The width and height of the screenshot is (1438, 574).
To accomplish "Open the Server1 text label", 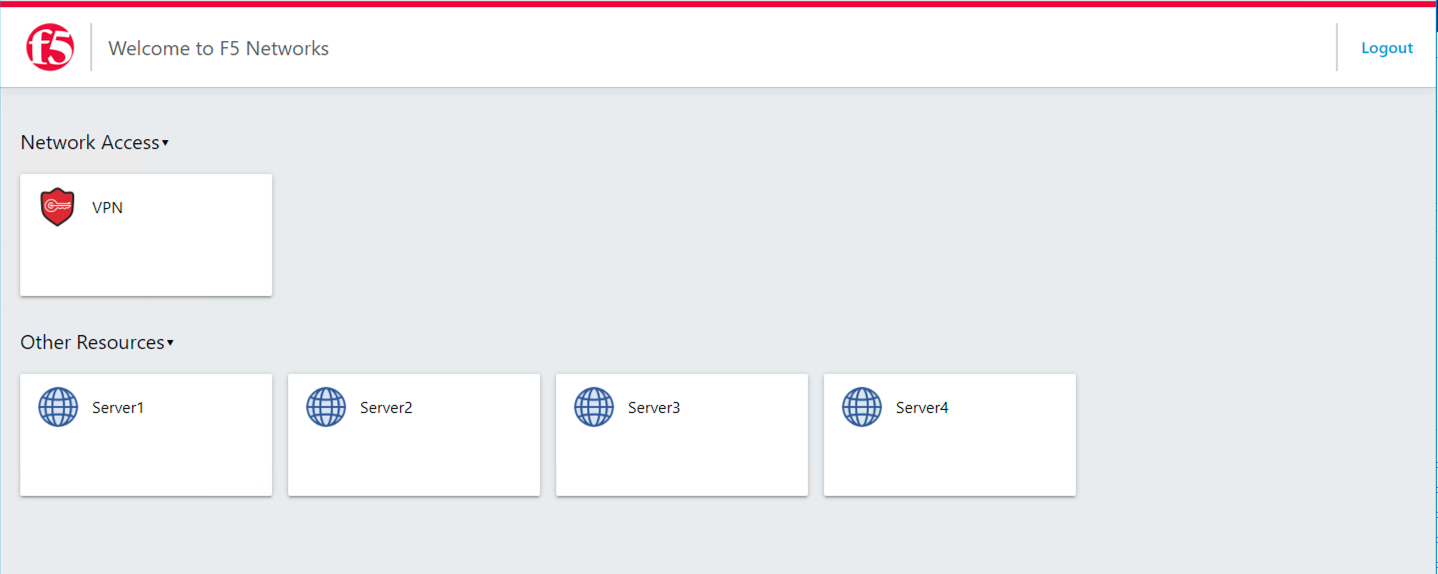I will pyautogui.click(x=118, y=408).
